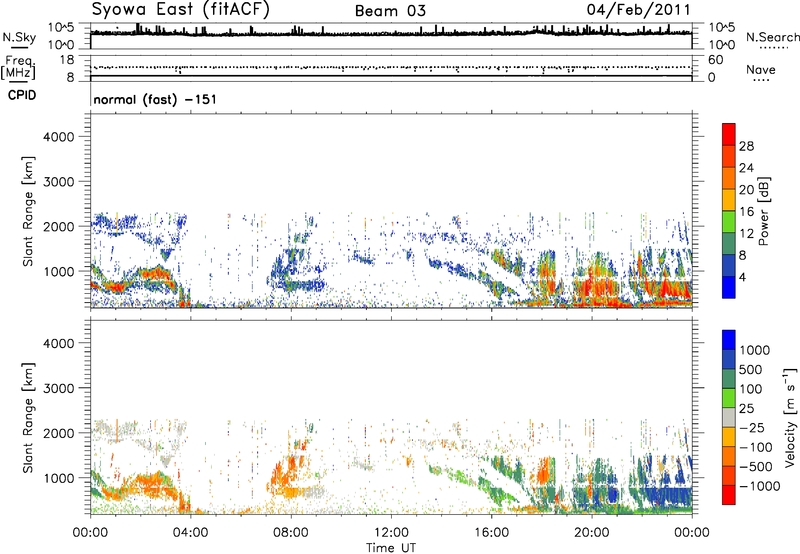Click the "-25" label on Velocity scale
Screen dimensions: 800x554
[x=751, y=428]
